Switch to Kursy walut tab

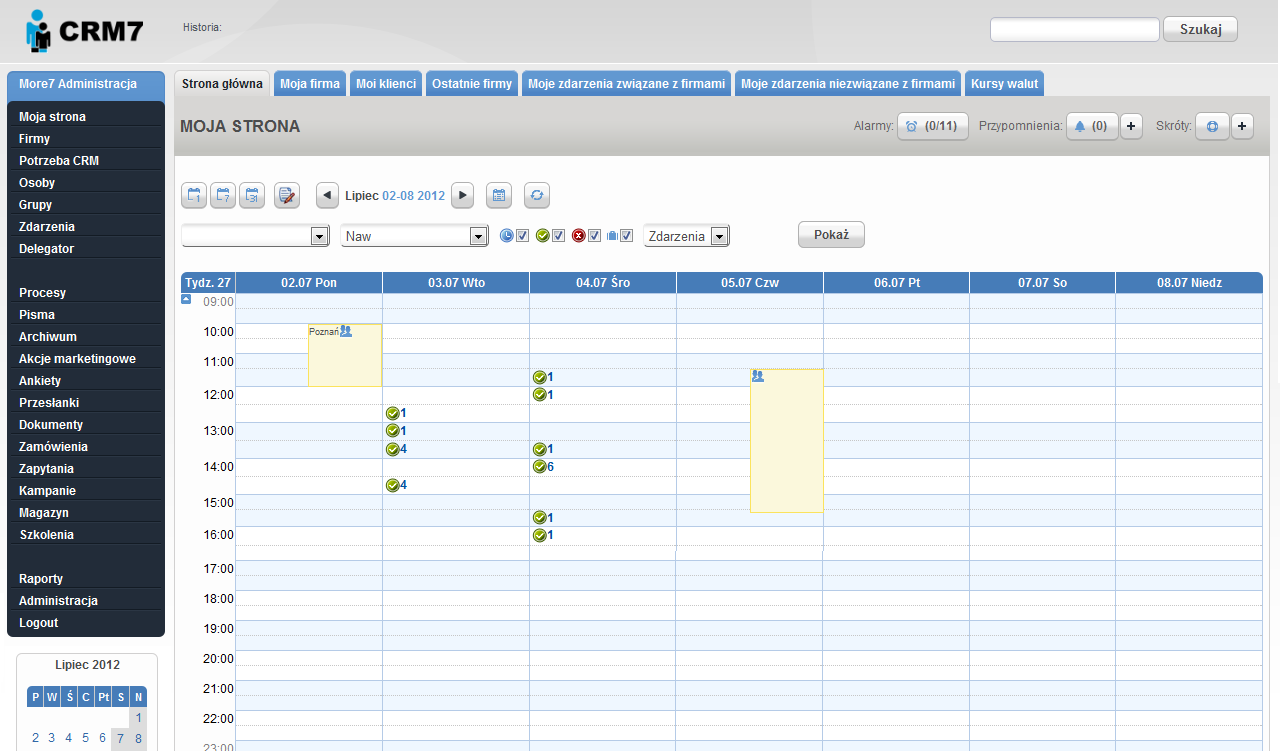coord(1005,84)
